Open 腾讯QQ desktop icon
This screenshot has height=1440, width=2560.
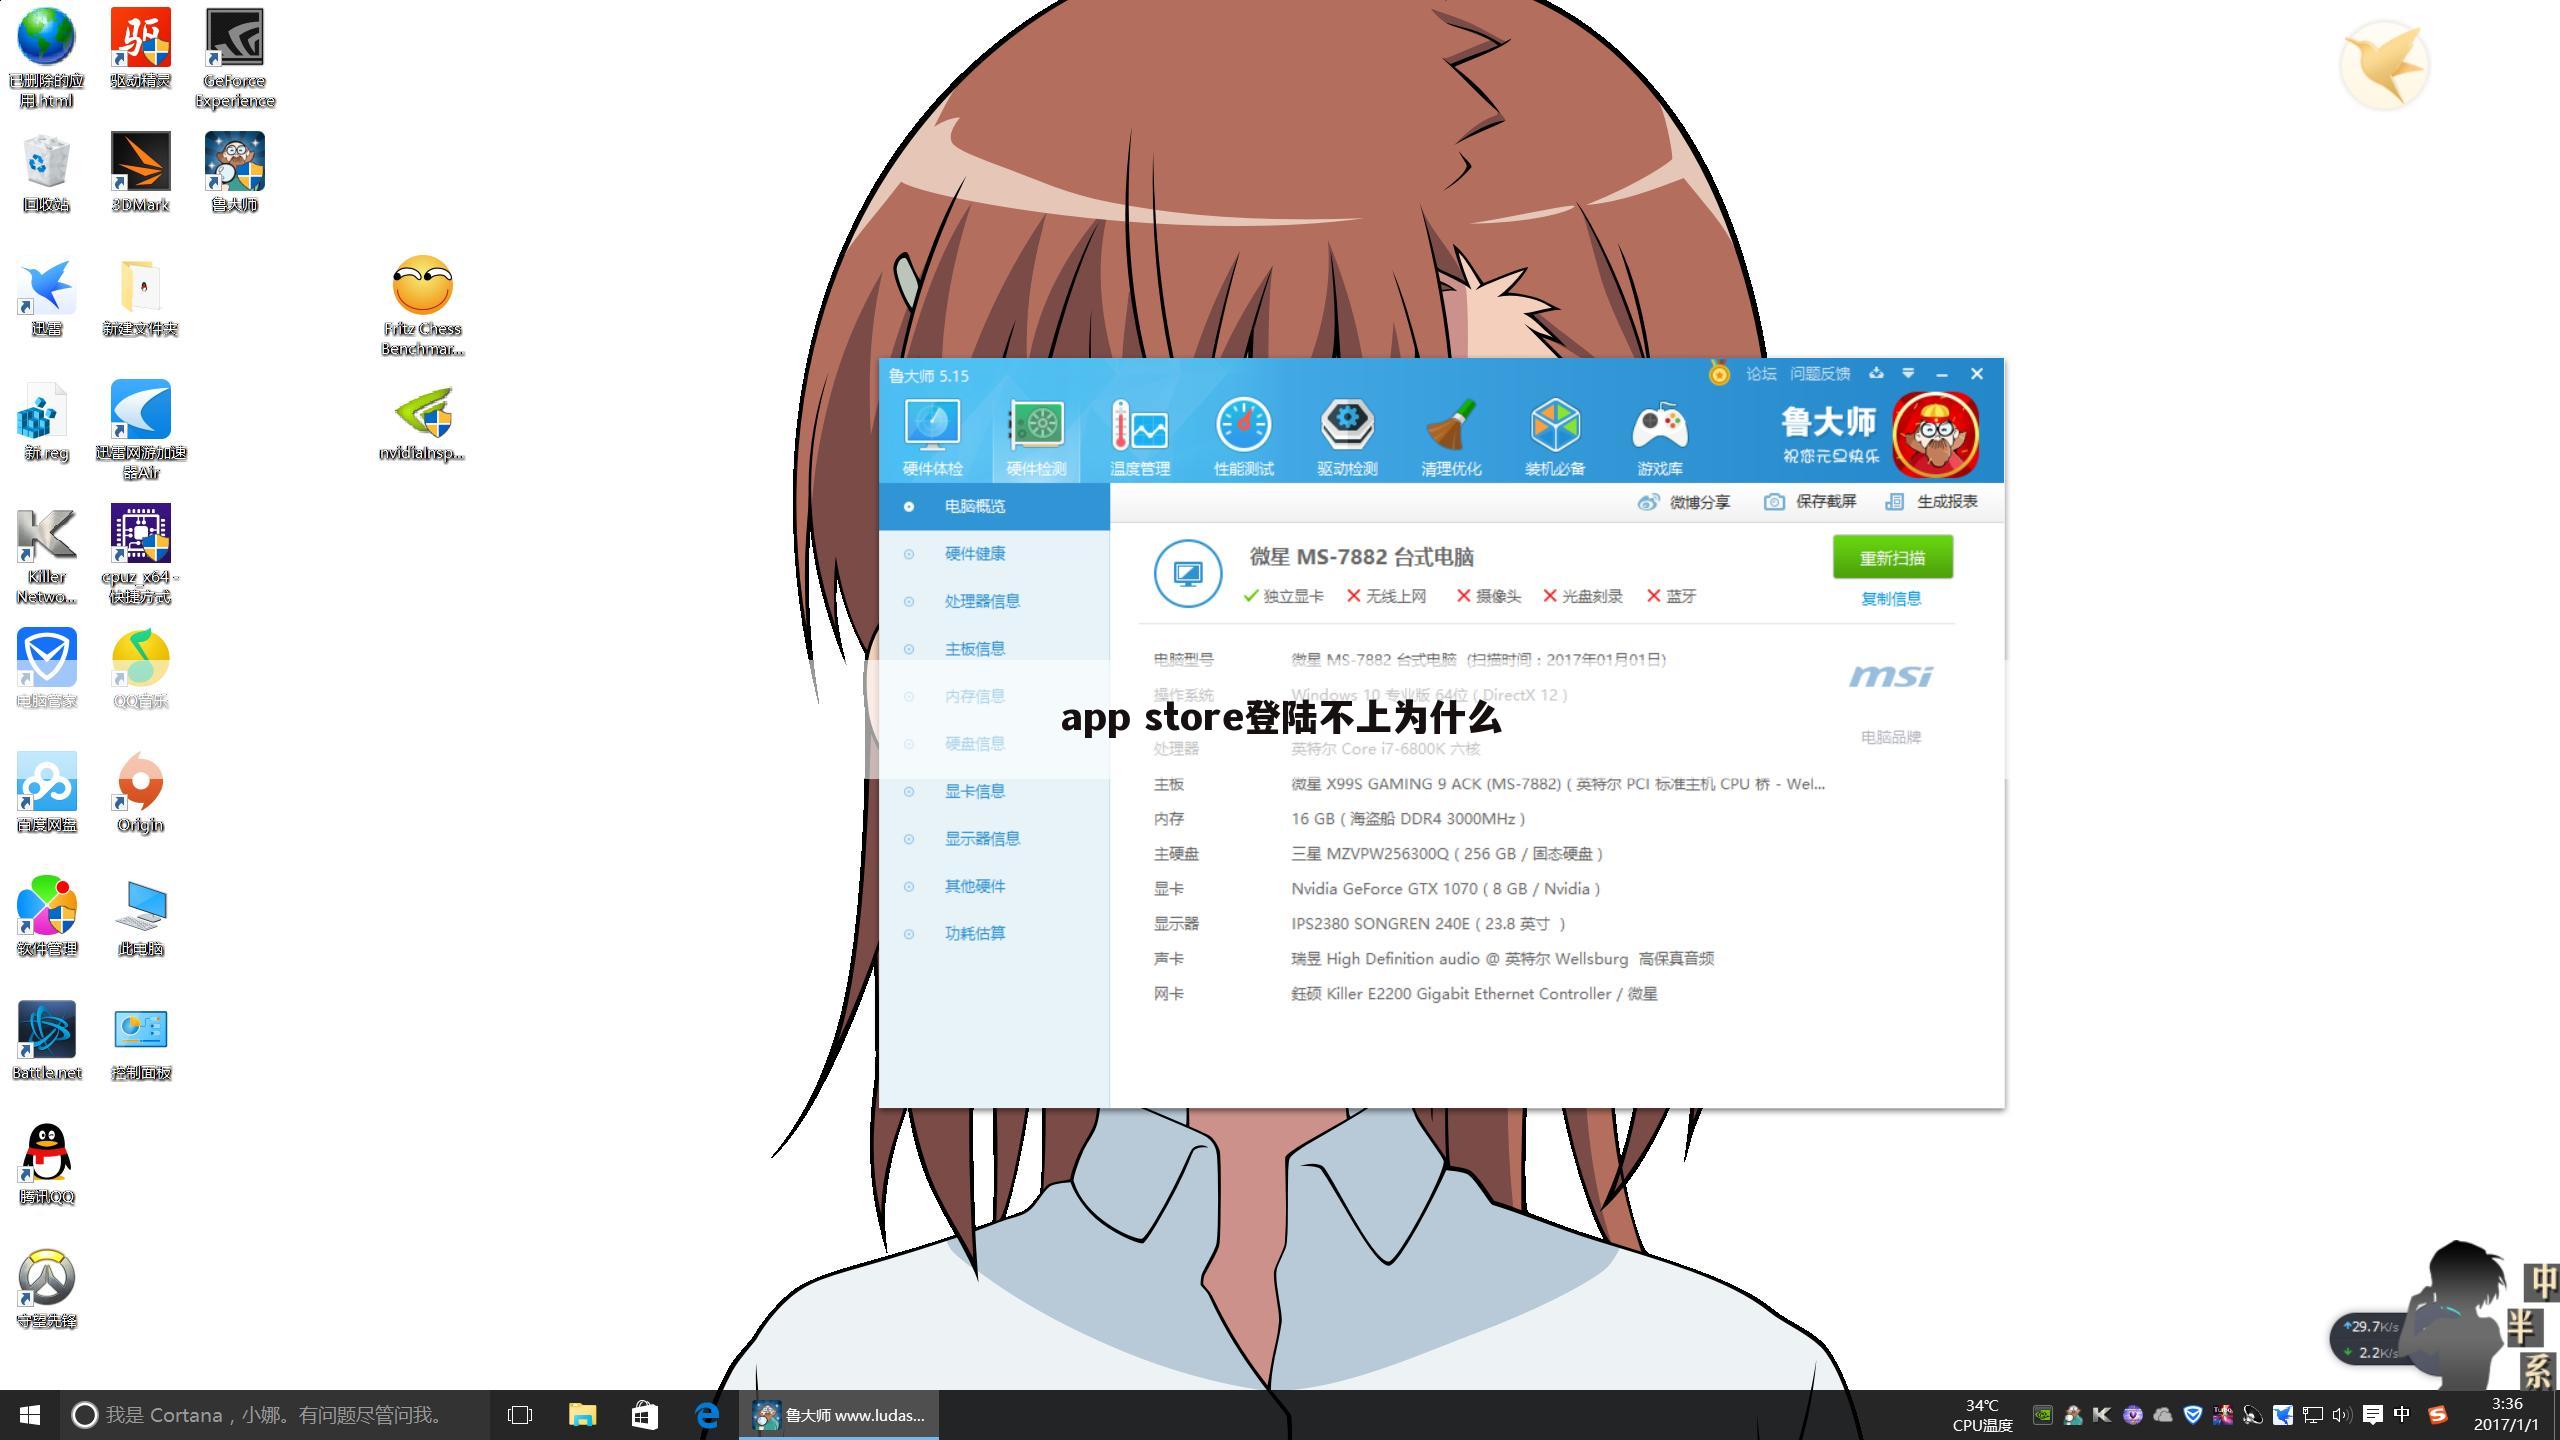tap(46, 1164)
